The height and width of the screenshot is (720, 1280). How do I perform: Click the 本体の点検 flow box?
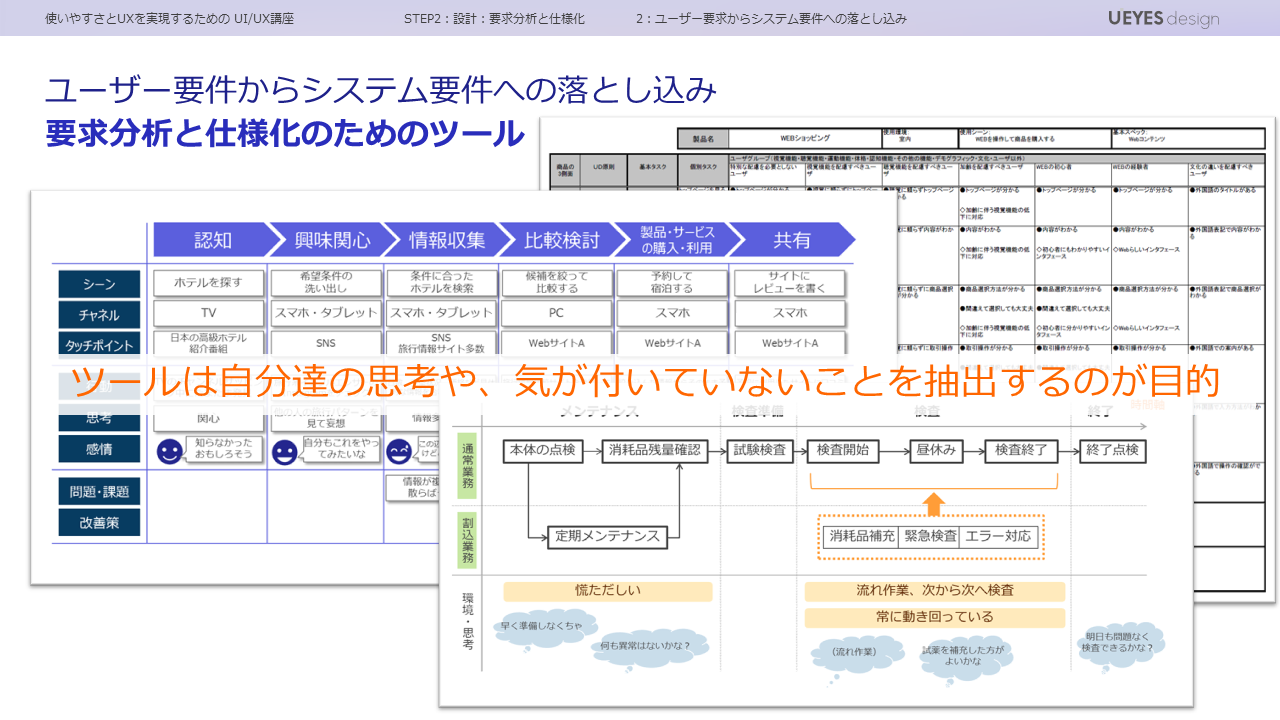tap(541, 450)
